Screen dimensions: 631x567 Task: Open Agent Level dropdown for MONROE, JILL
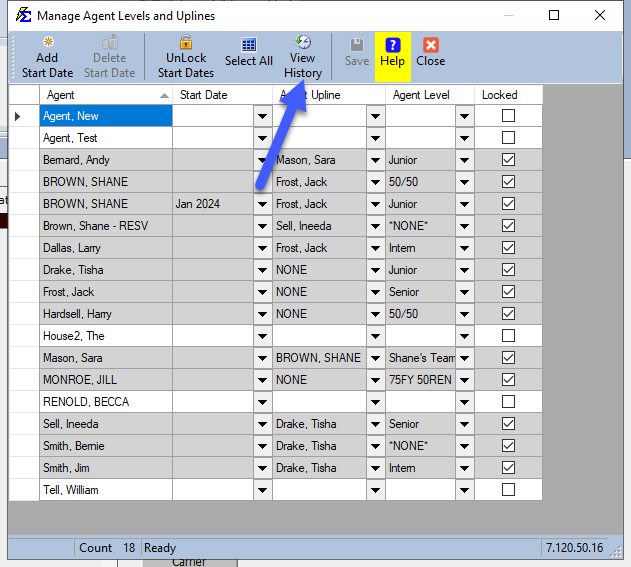tap(464, 380)
